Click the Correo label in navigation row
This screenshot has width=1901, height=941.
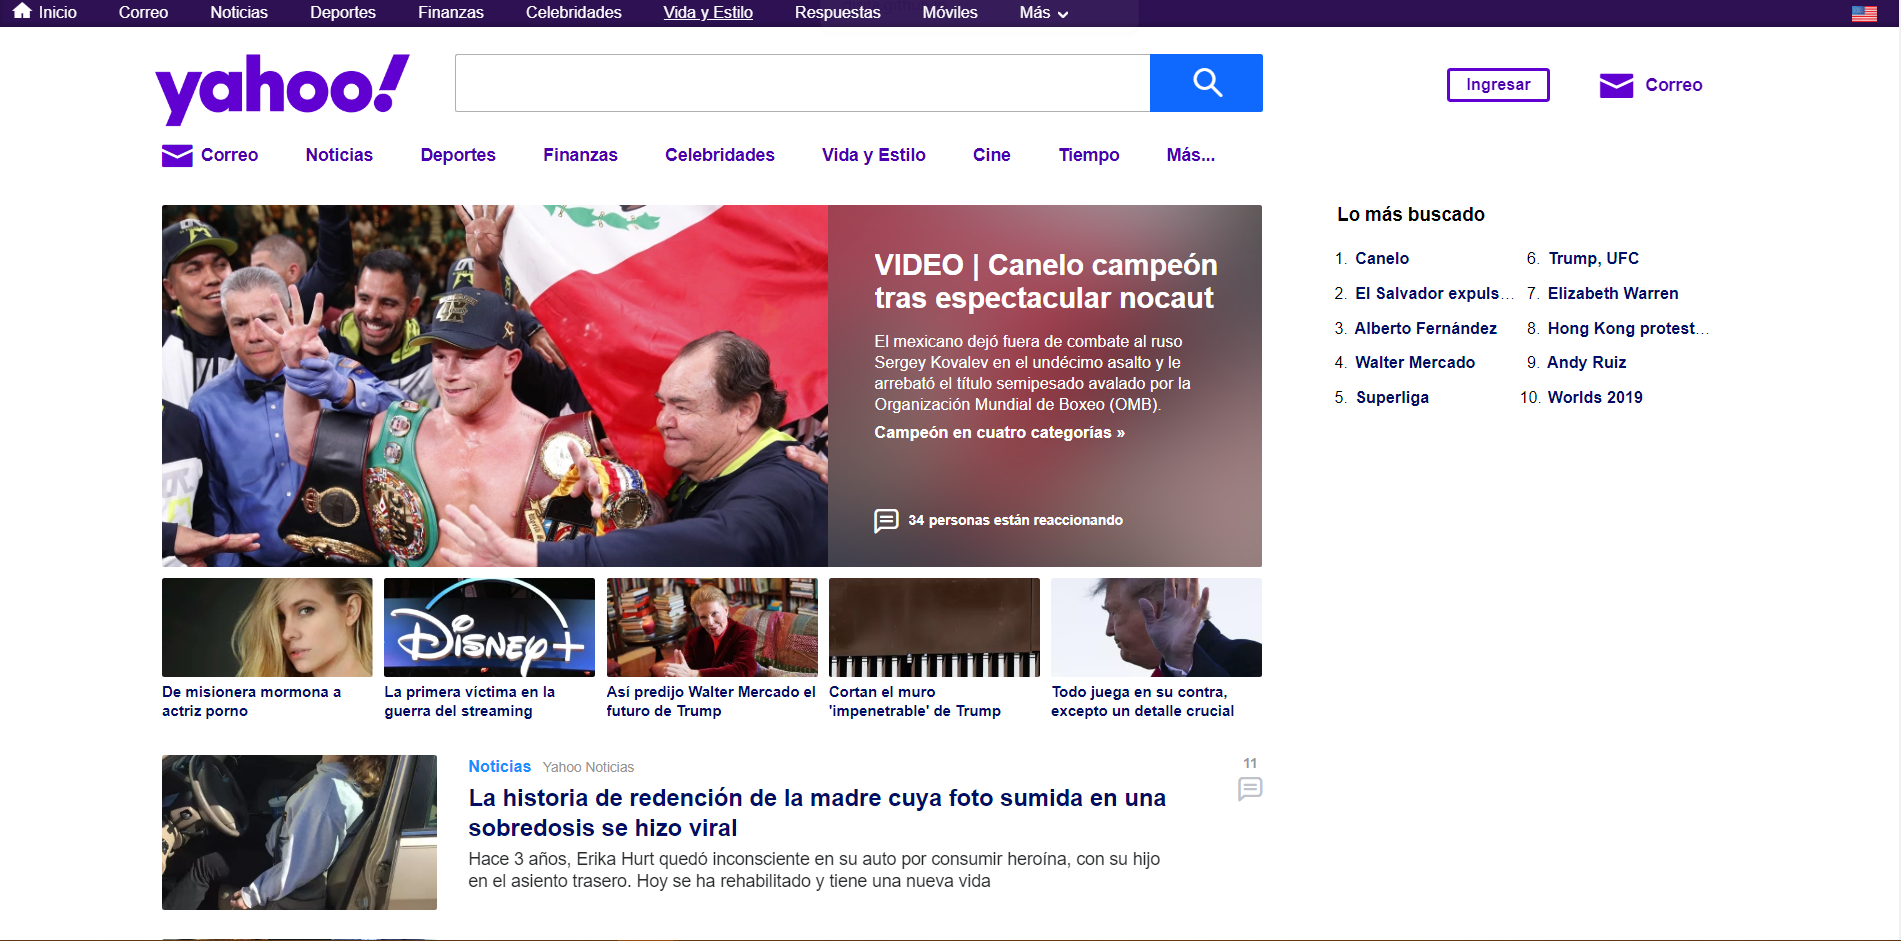click(x=229, y=155)
